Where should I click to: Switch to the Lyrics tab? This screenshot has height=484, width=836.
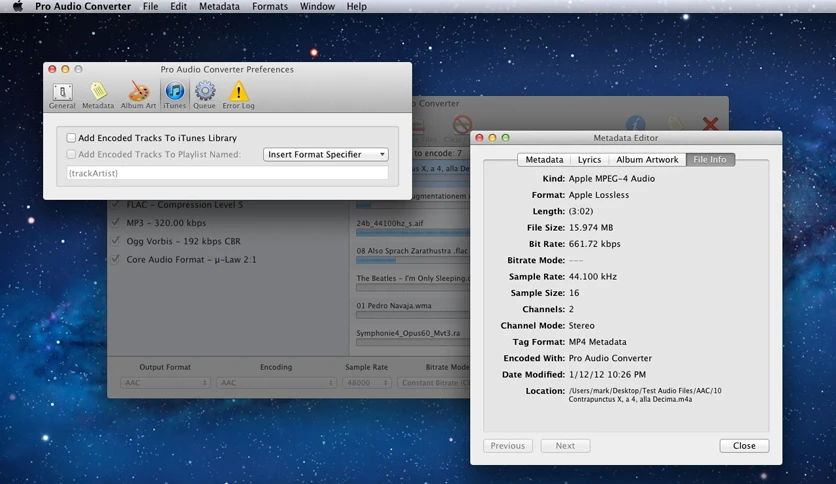point(589,160)
